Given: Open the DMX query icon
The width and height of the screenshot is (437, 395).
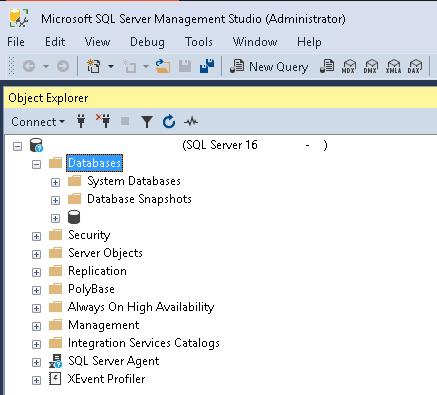Looking at the screenshot, I should click(x=371, y=66).
